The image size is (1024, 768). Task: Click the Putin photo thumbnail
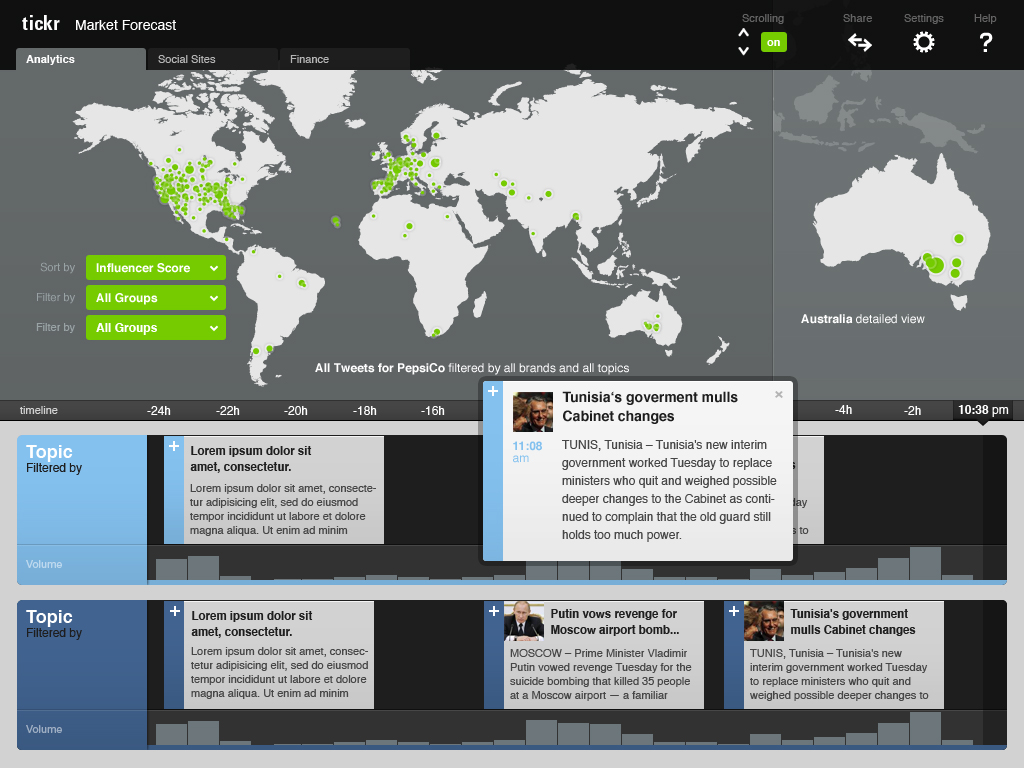pos(524,621)
